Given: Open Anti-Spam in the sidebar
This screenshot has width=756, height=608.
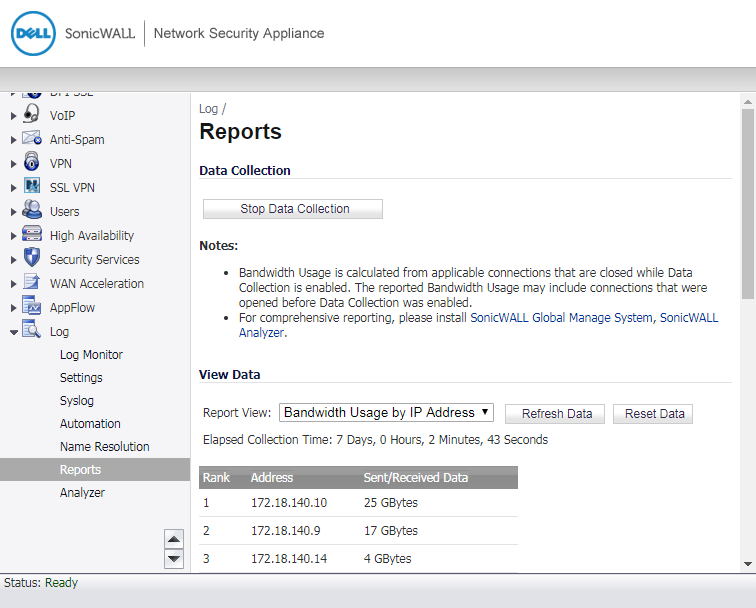Looking at the screenshot, I should (77, 140).
